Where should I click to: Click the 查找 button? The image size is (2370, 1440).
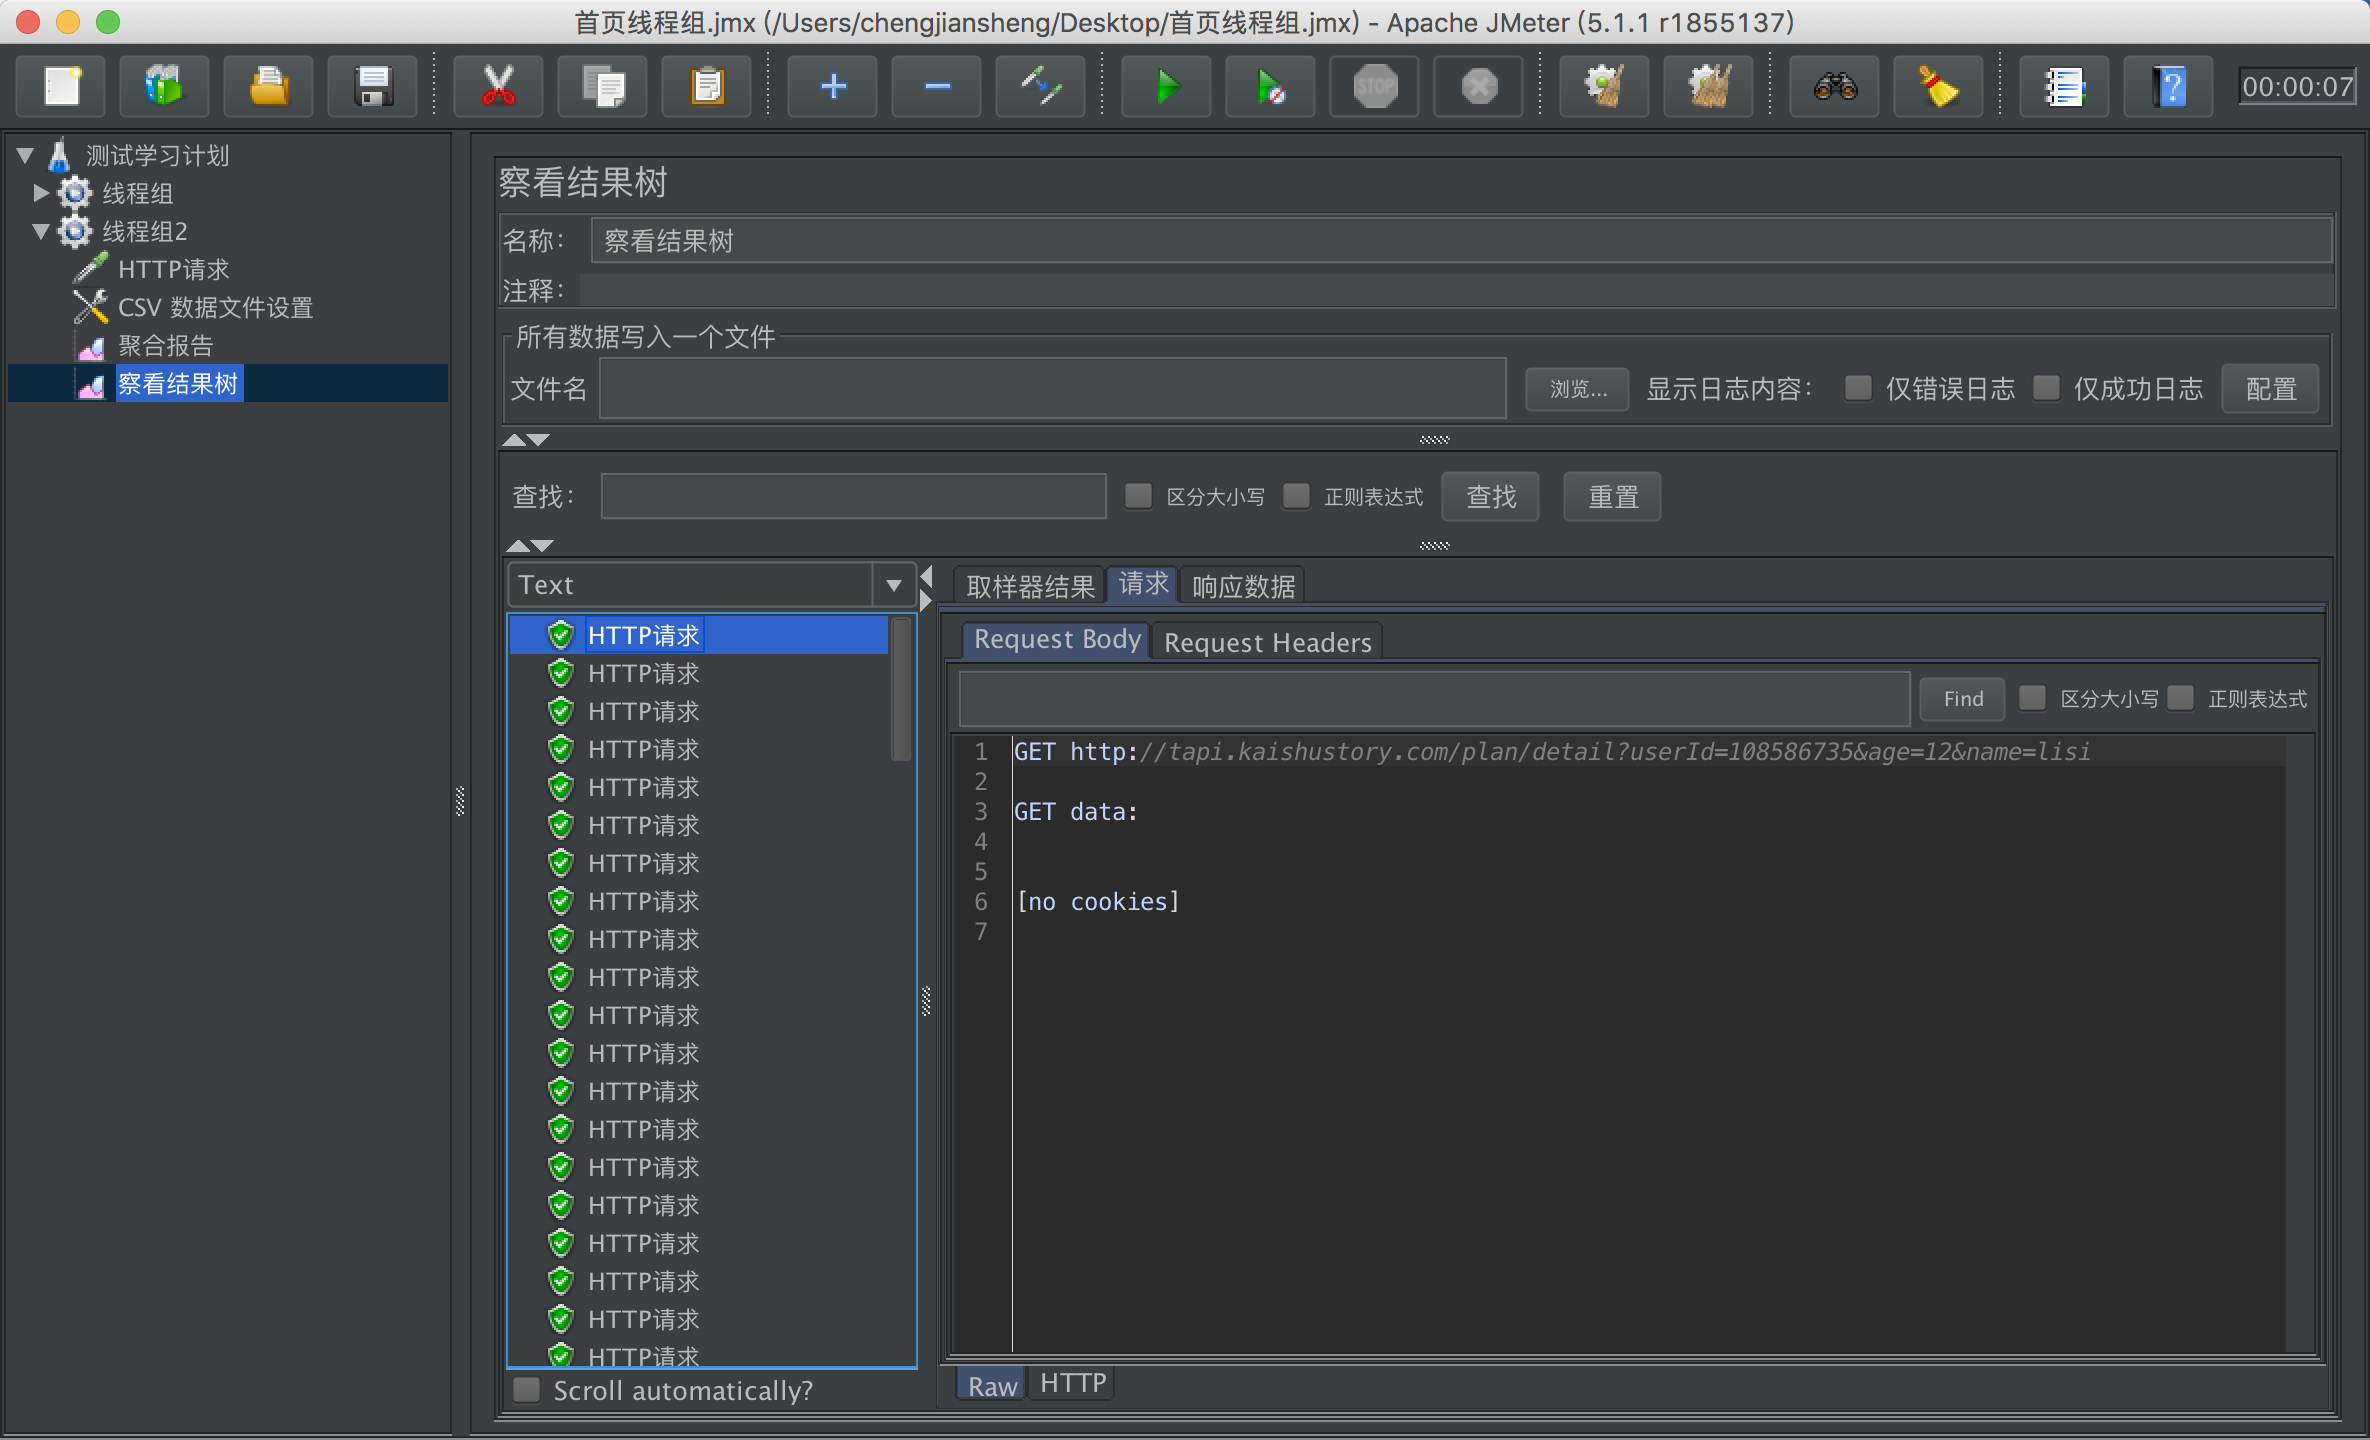coord(1490,497)
